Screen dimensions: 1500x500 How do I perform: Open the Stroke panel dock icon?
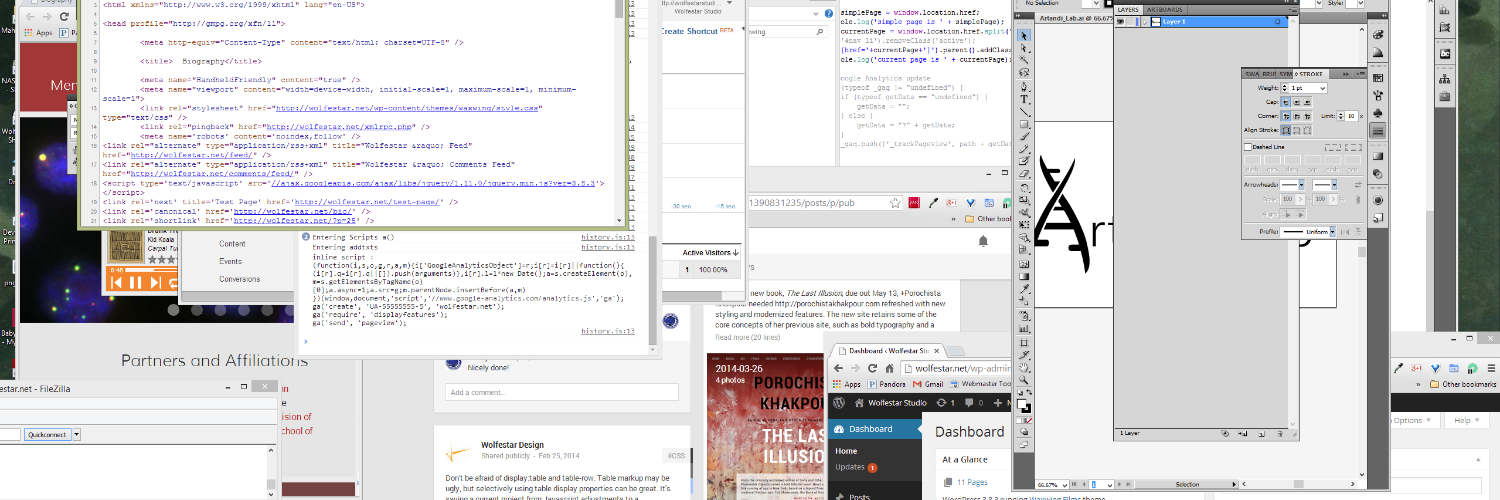coord(1377,130)
